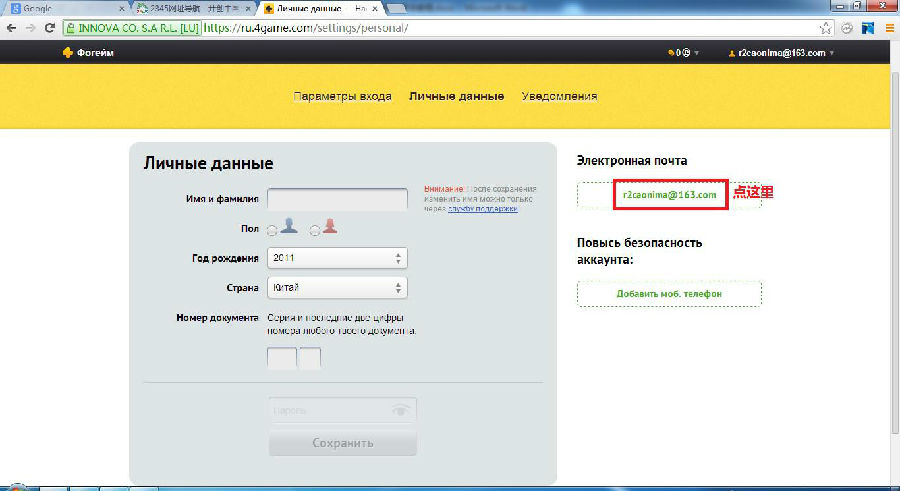Select the male gender radio button
Image resolution: width=900 pixels, height=491 pixels.
(x=272, y=230)
